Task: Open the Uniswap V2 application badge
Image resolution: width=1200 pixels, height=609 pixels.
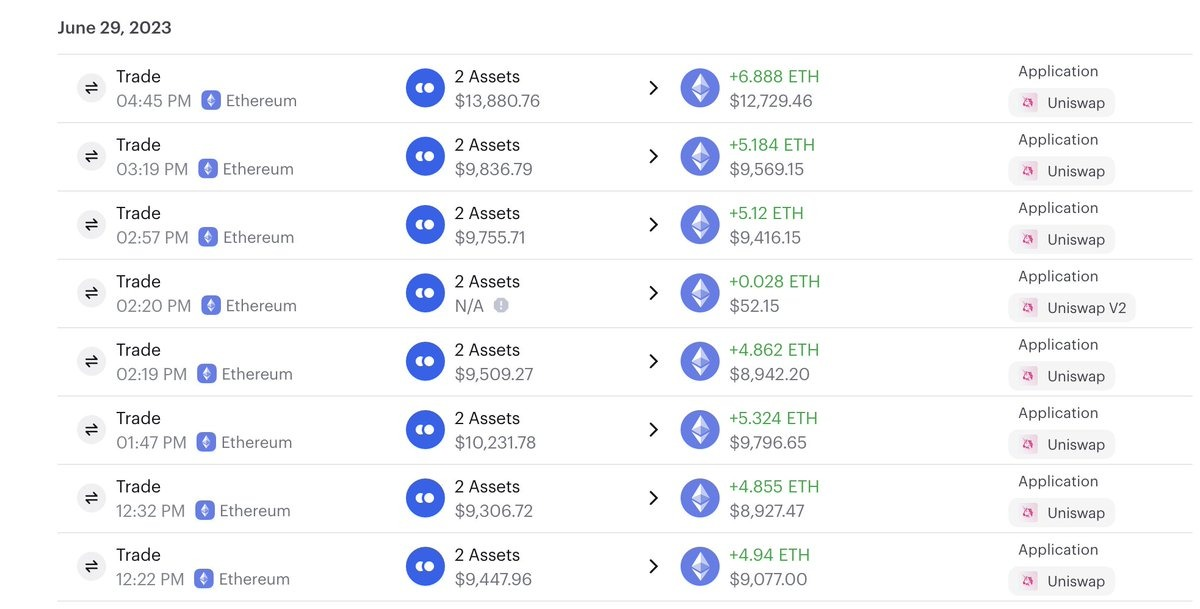Action: click(x=1072, y=308)
